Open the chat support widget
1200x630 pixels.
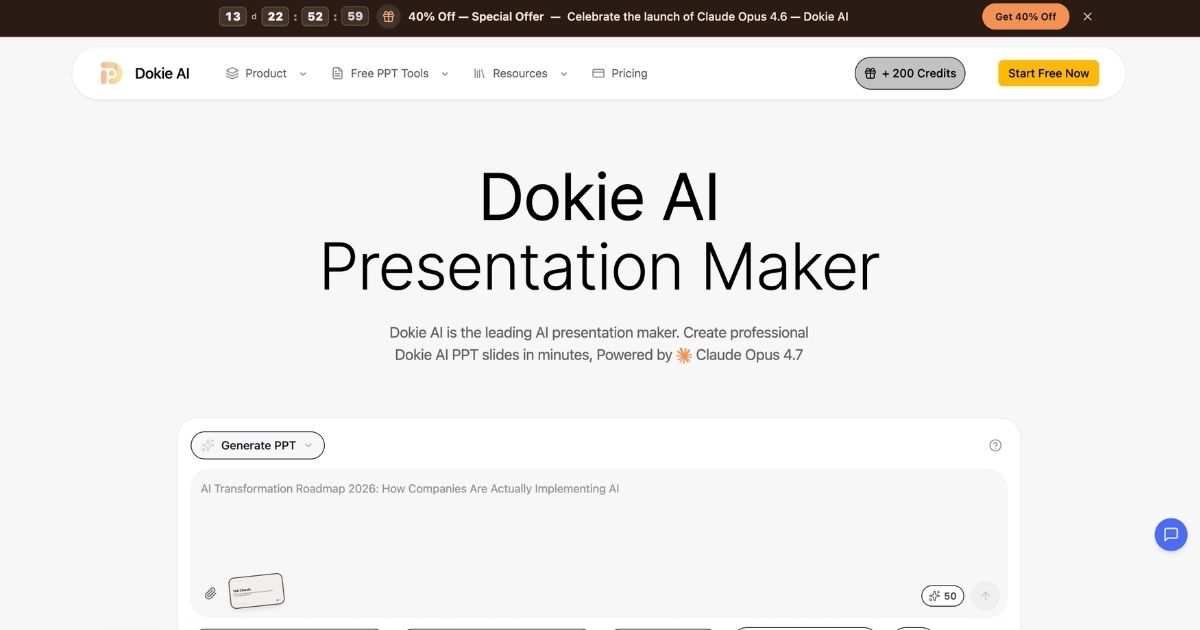tap(1171, 534)
